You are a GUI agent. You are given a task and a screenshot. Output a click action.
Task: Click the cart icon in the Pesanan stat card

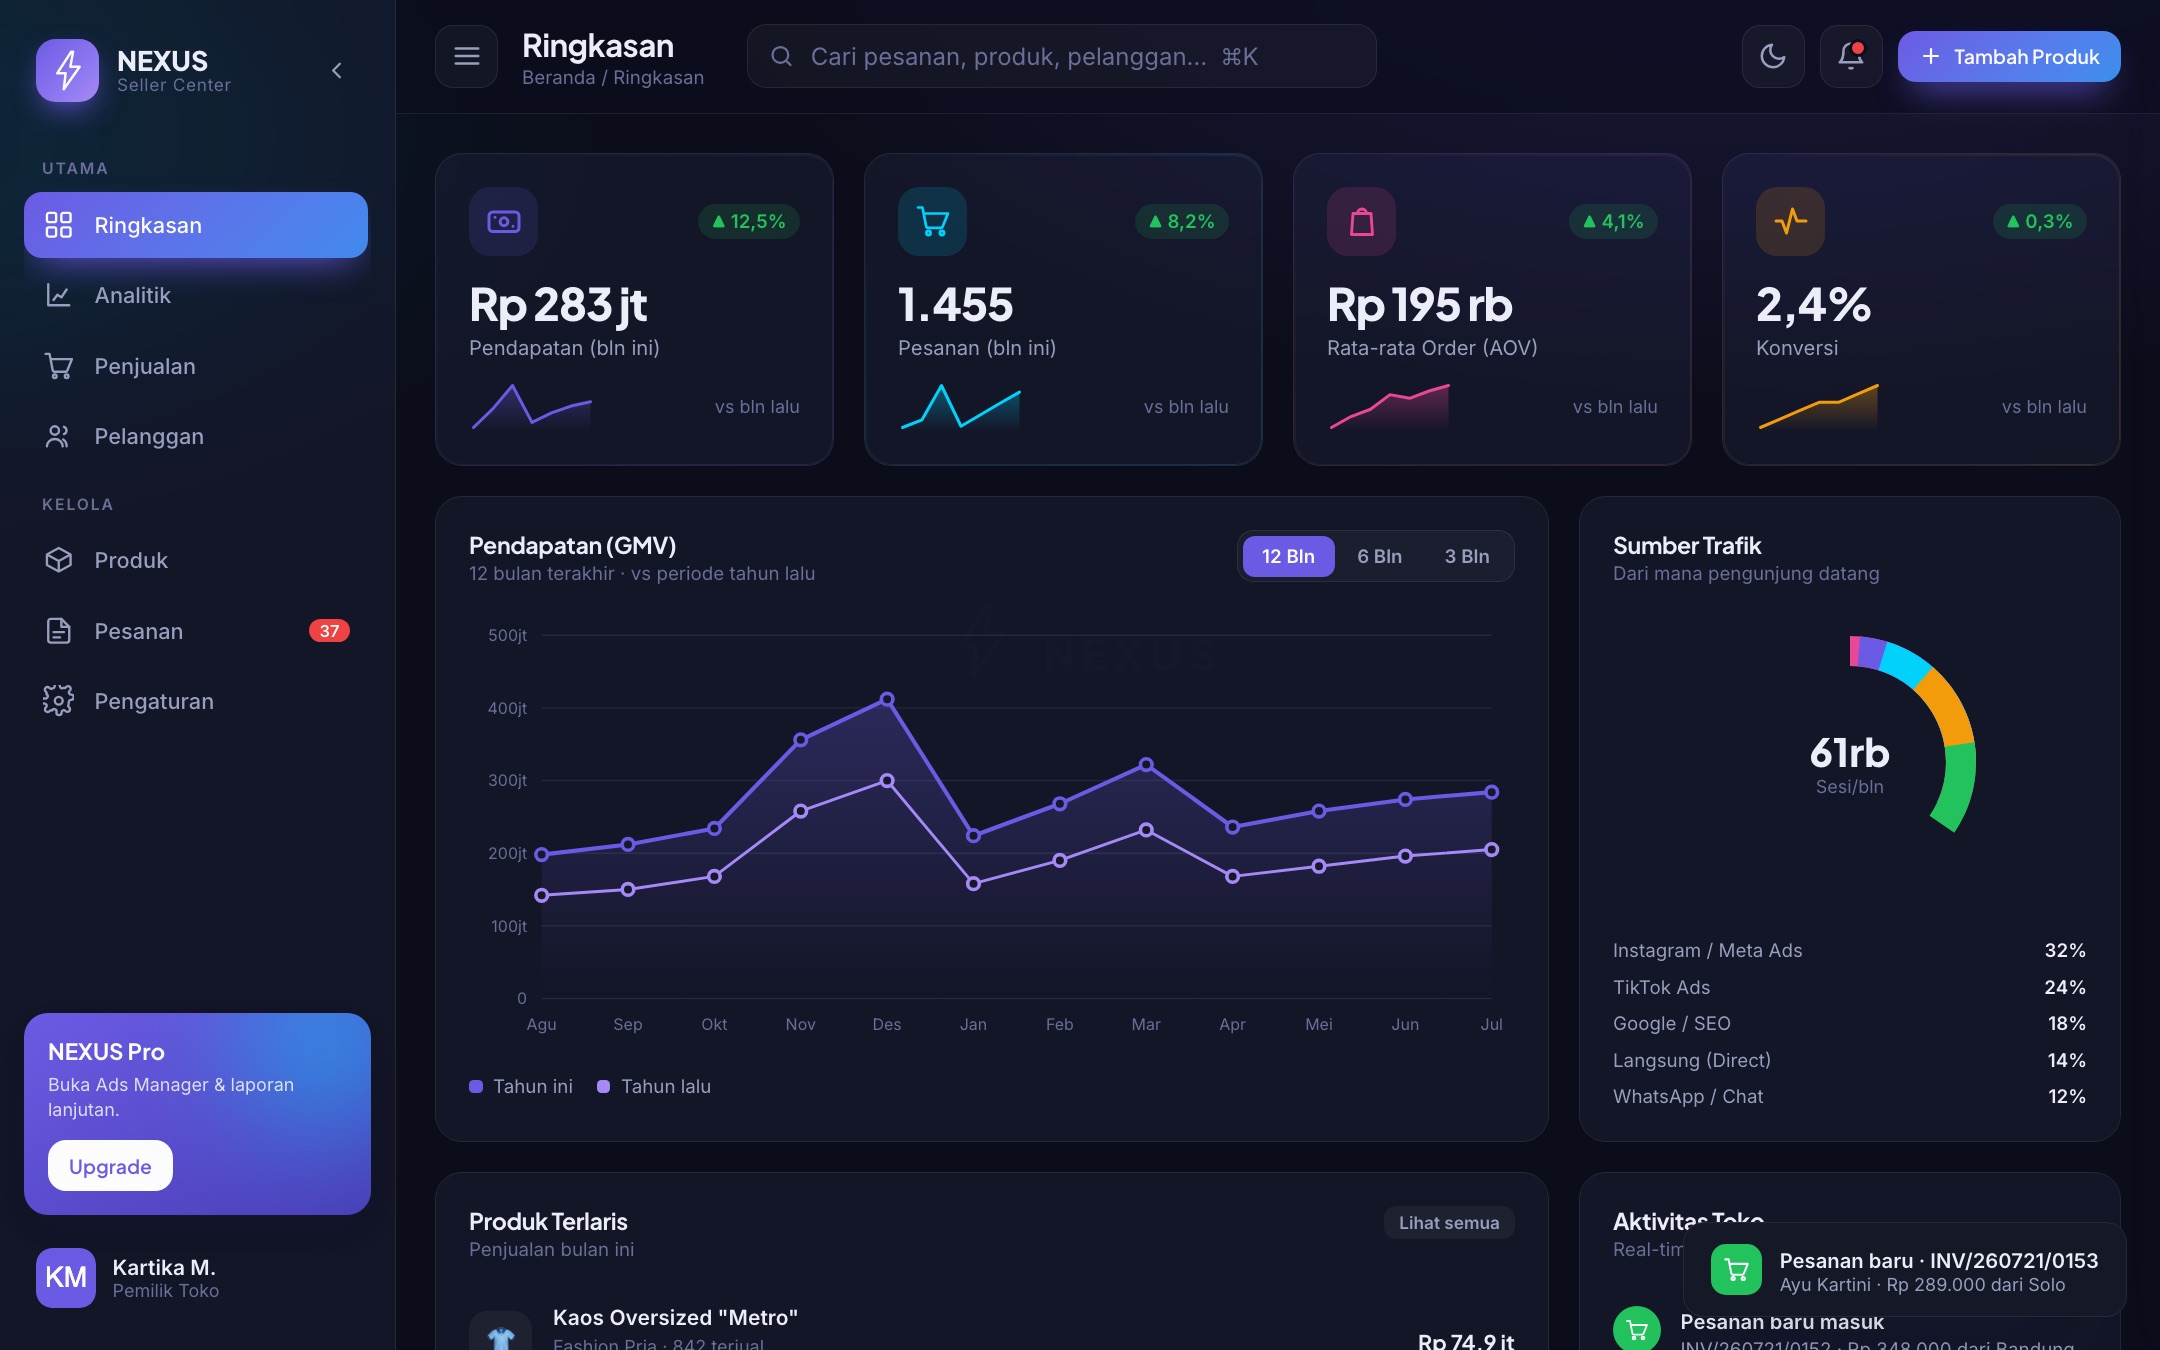click(932, 221)
